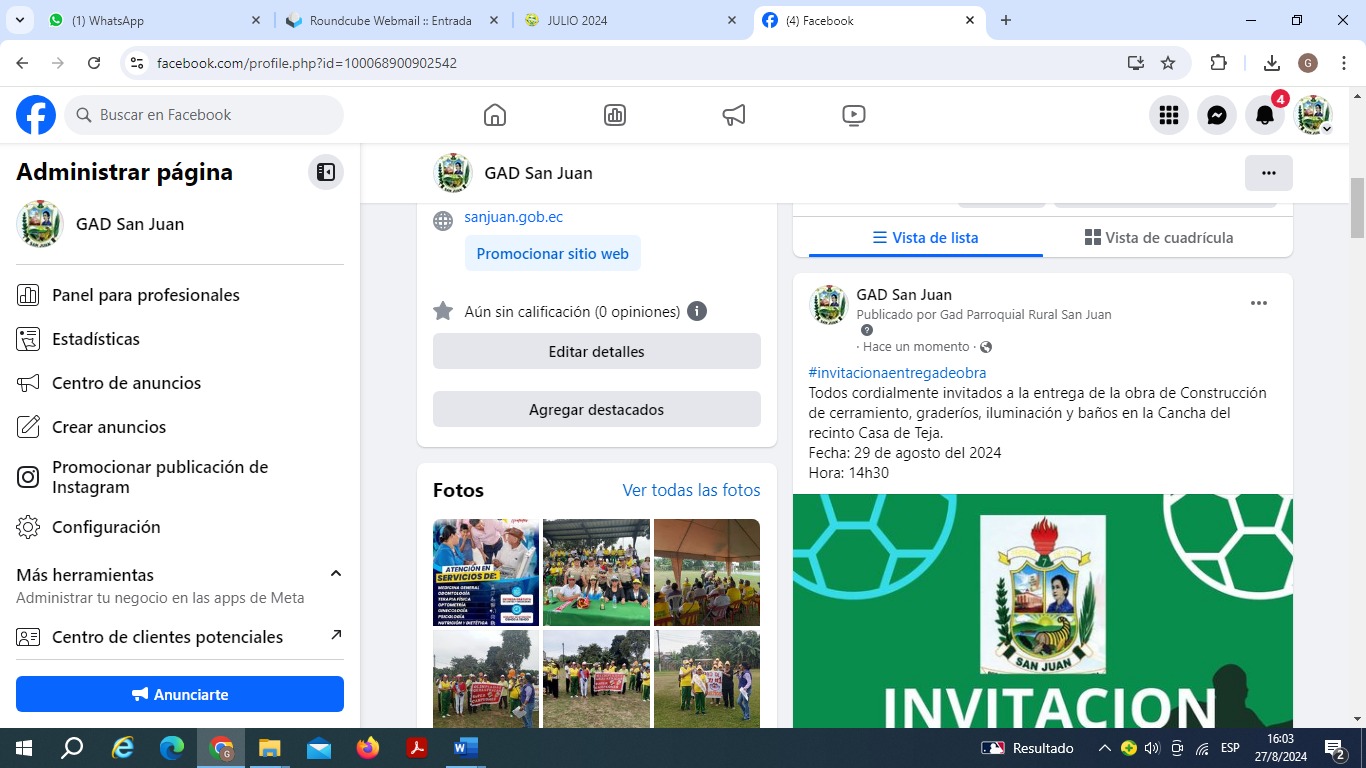Click the professional dashboard chart icon in navigation

point(615,115)
